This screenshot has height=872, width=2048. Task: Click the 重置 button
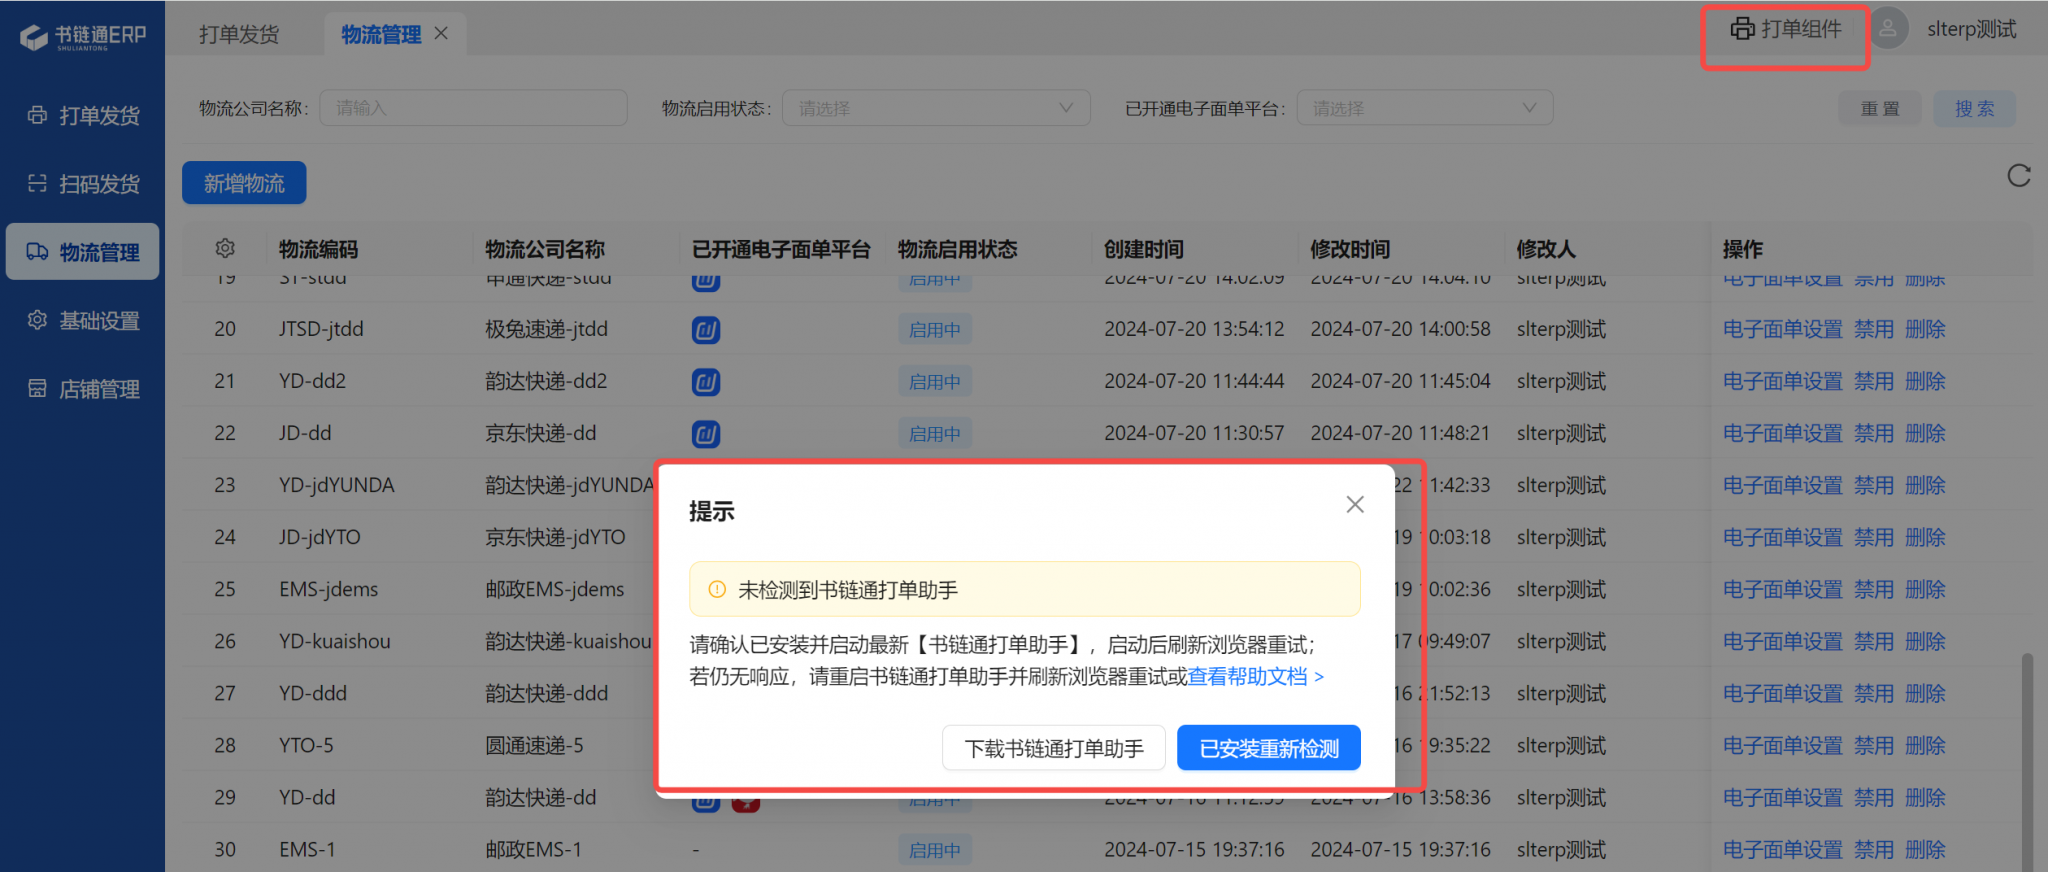point(1880,108)
